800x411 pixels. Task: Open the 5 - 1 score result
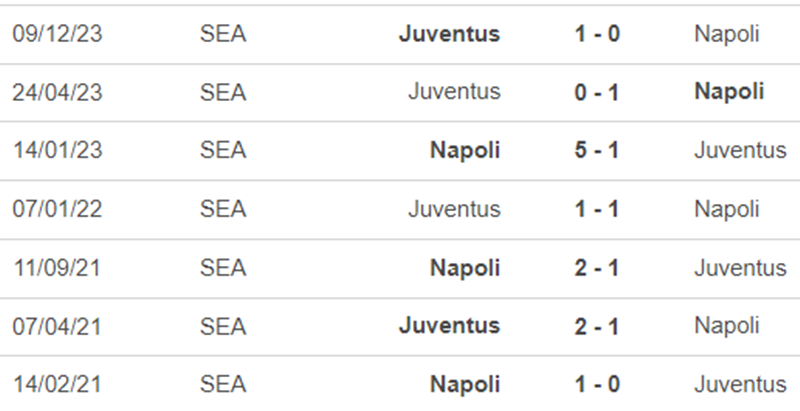[597, 150]
